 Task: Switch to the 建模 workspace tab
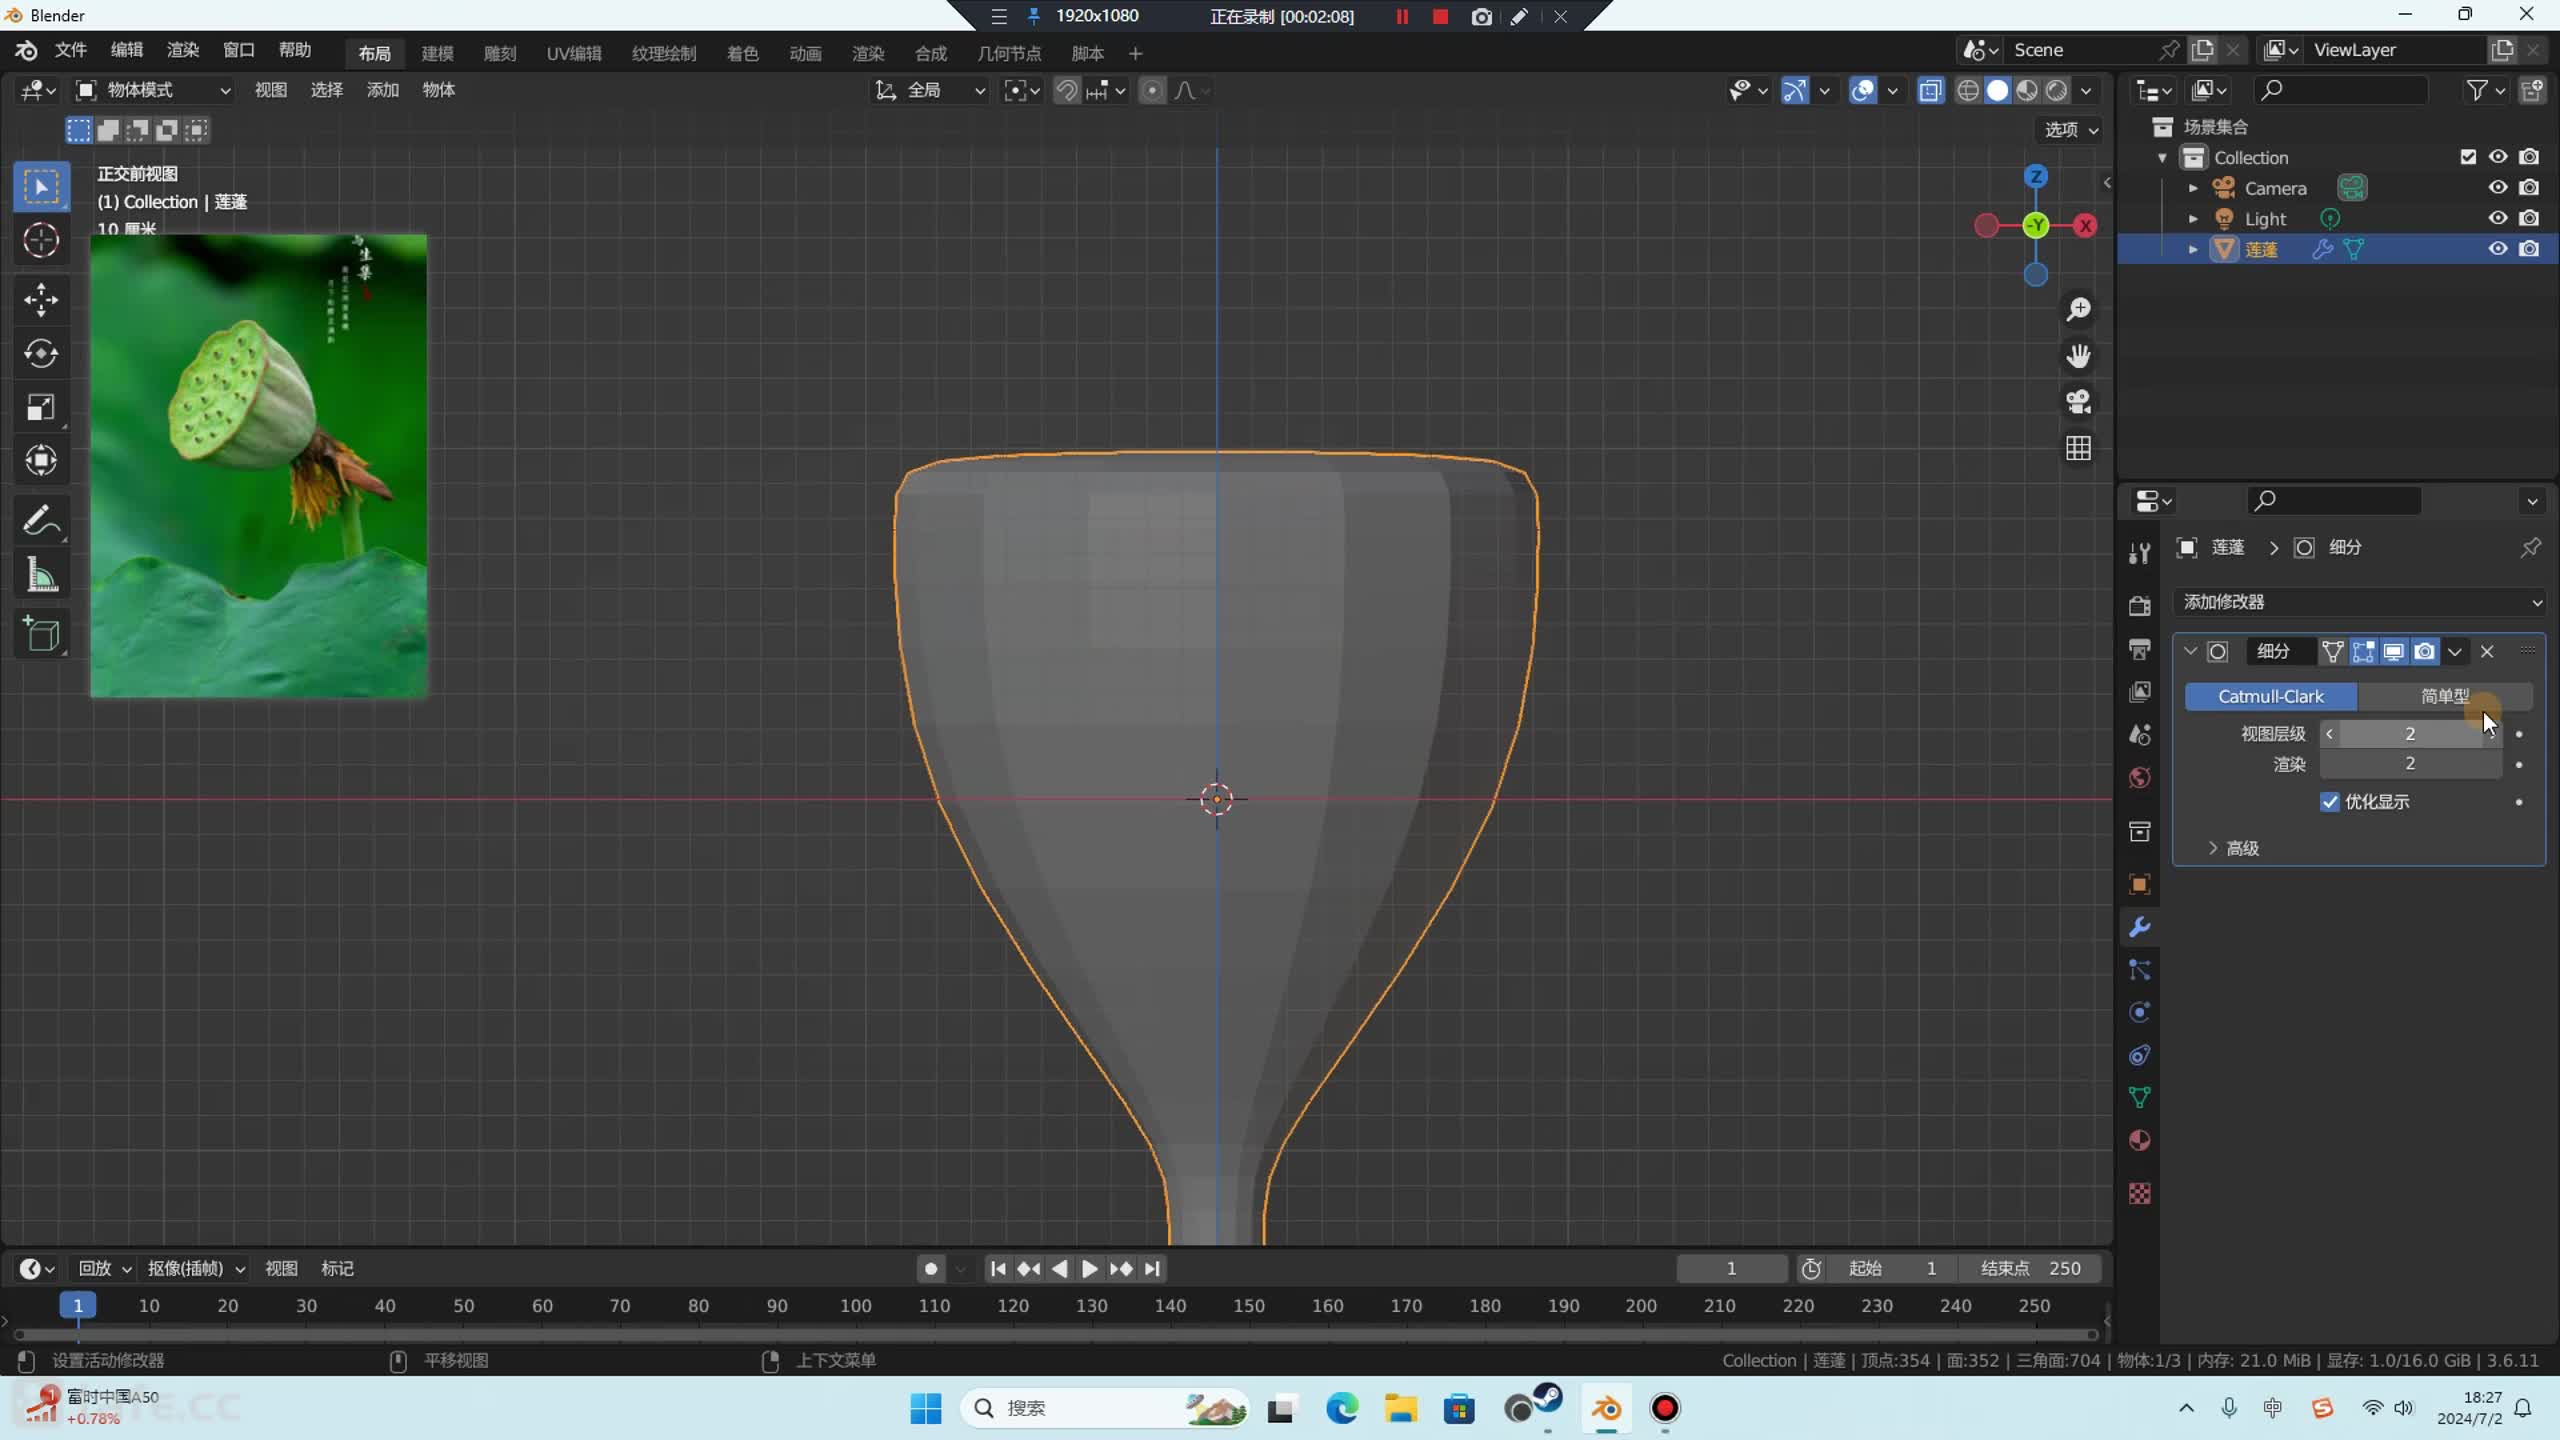(x=437, y=53)
